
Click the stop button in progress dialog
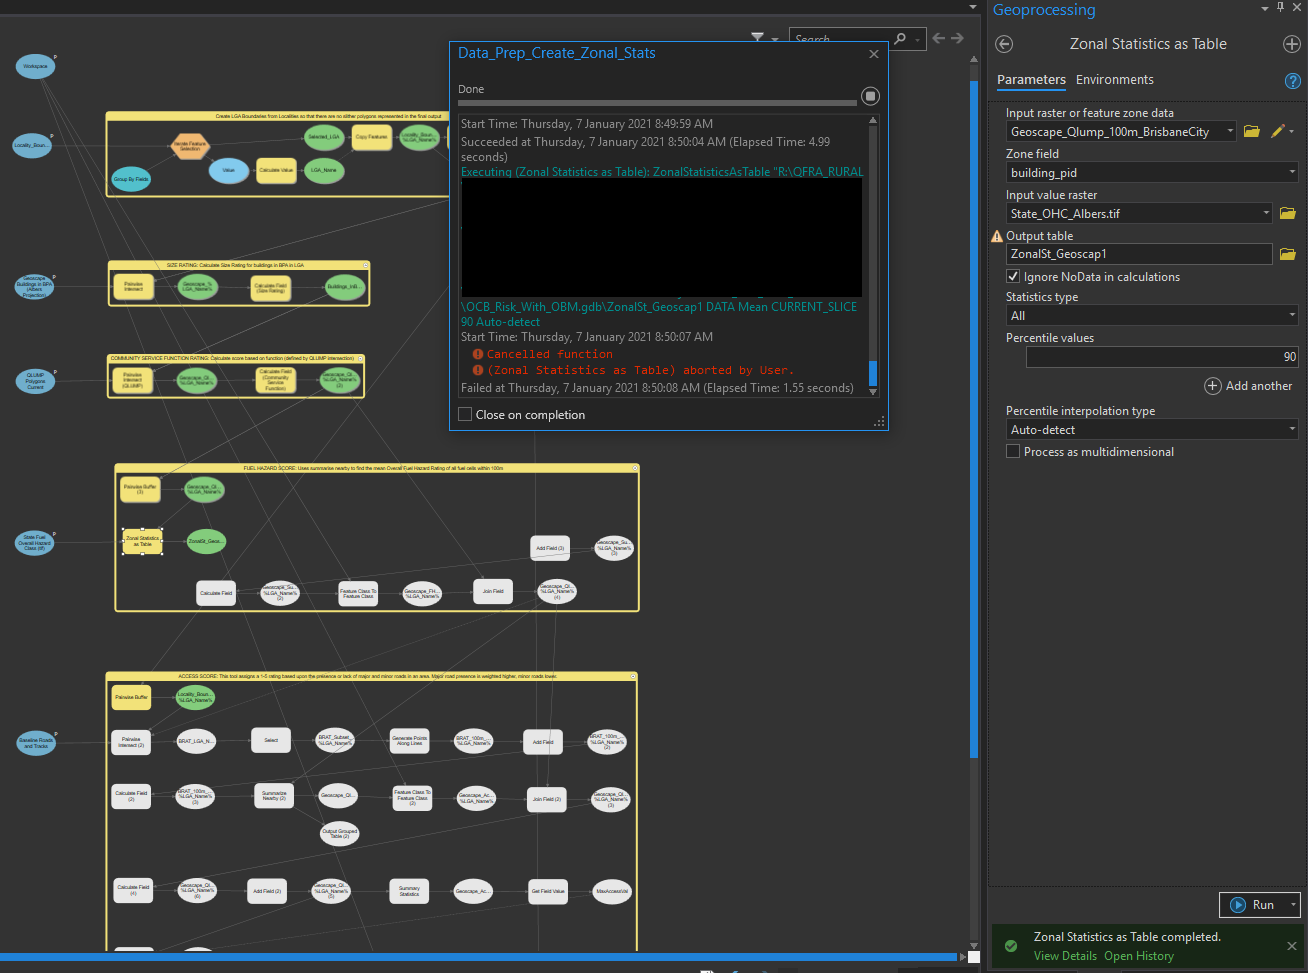[x=870, y=96]
